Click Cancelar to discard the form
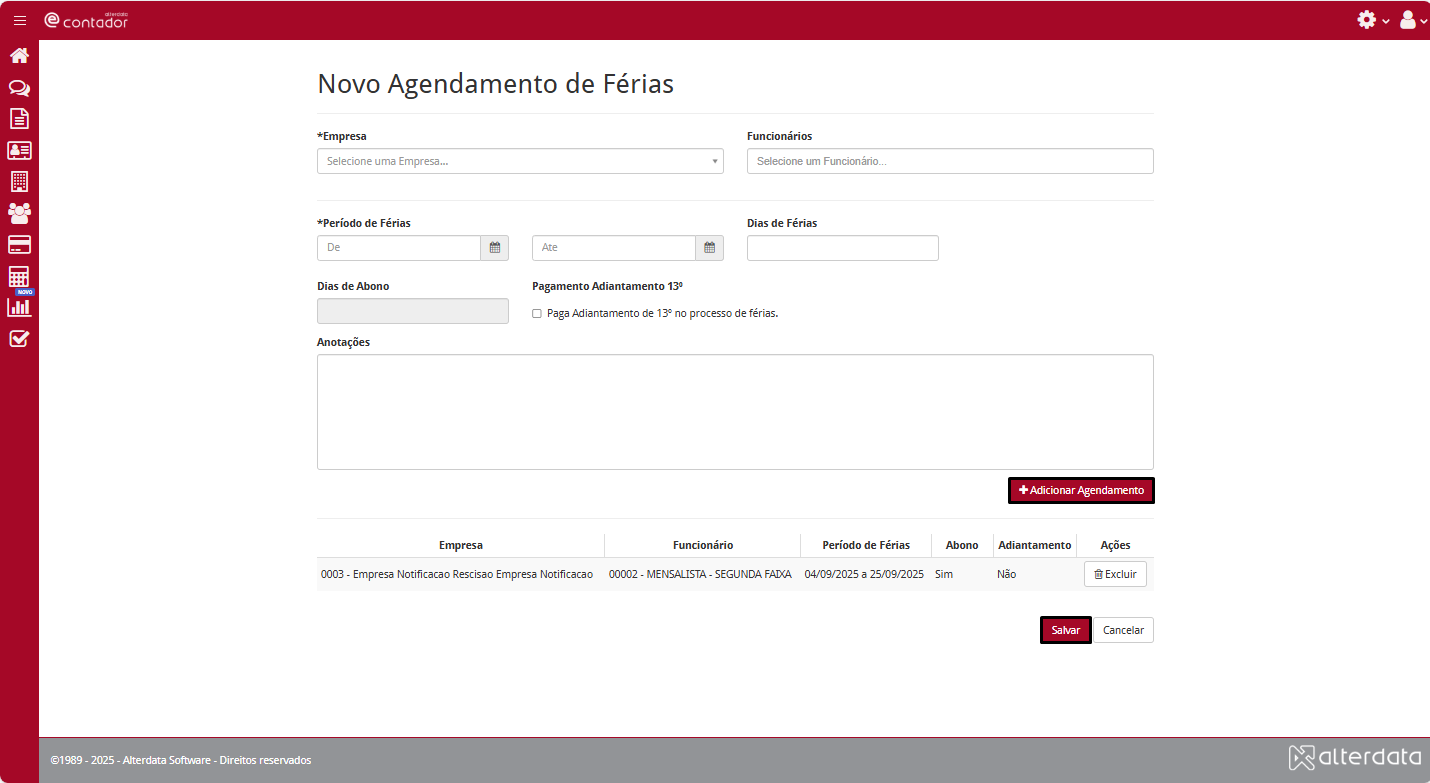This screenshot has height=783, width=1430. [x=1123, y=630]
